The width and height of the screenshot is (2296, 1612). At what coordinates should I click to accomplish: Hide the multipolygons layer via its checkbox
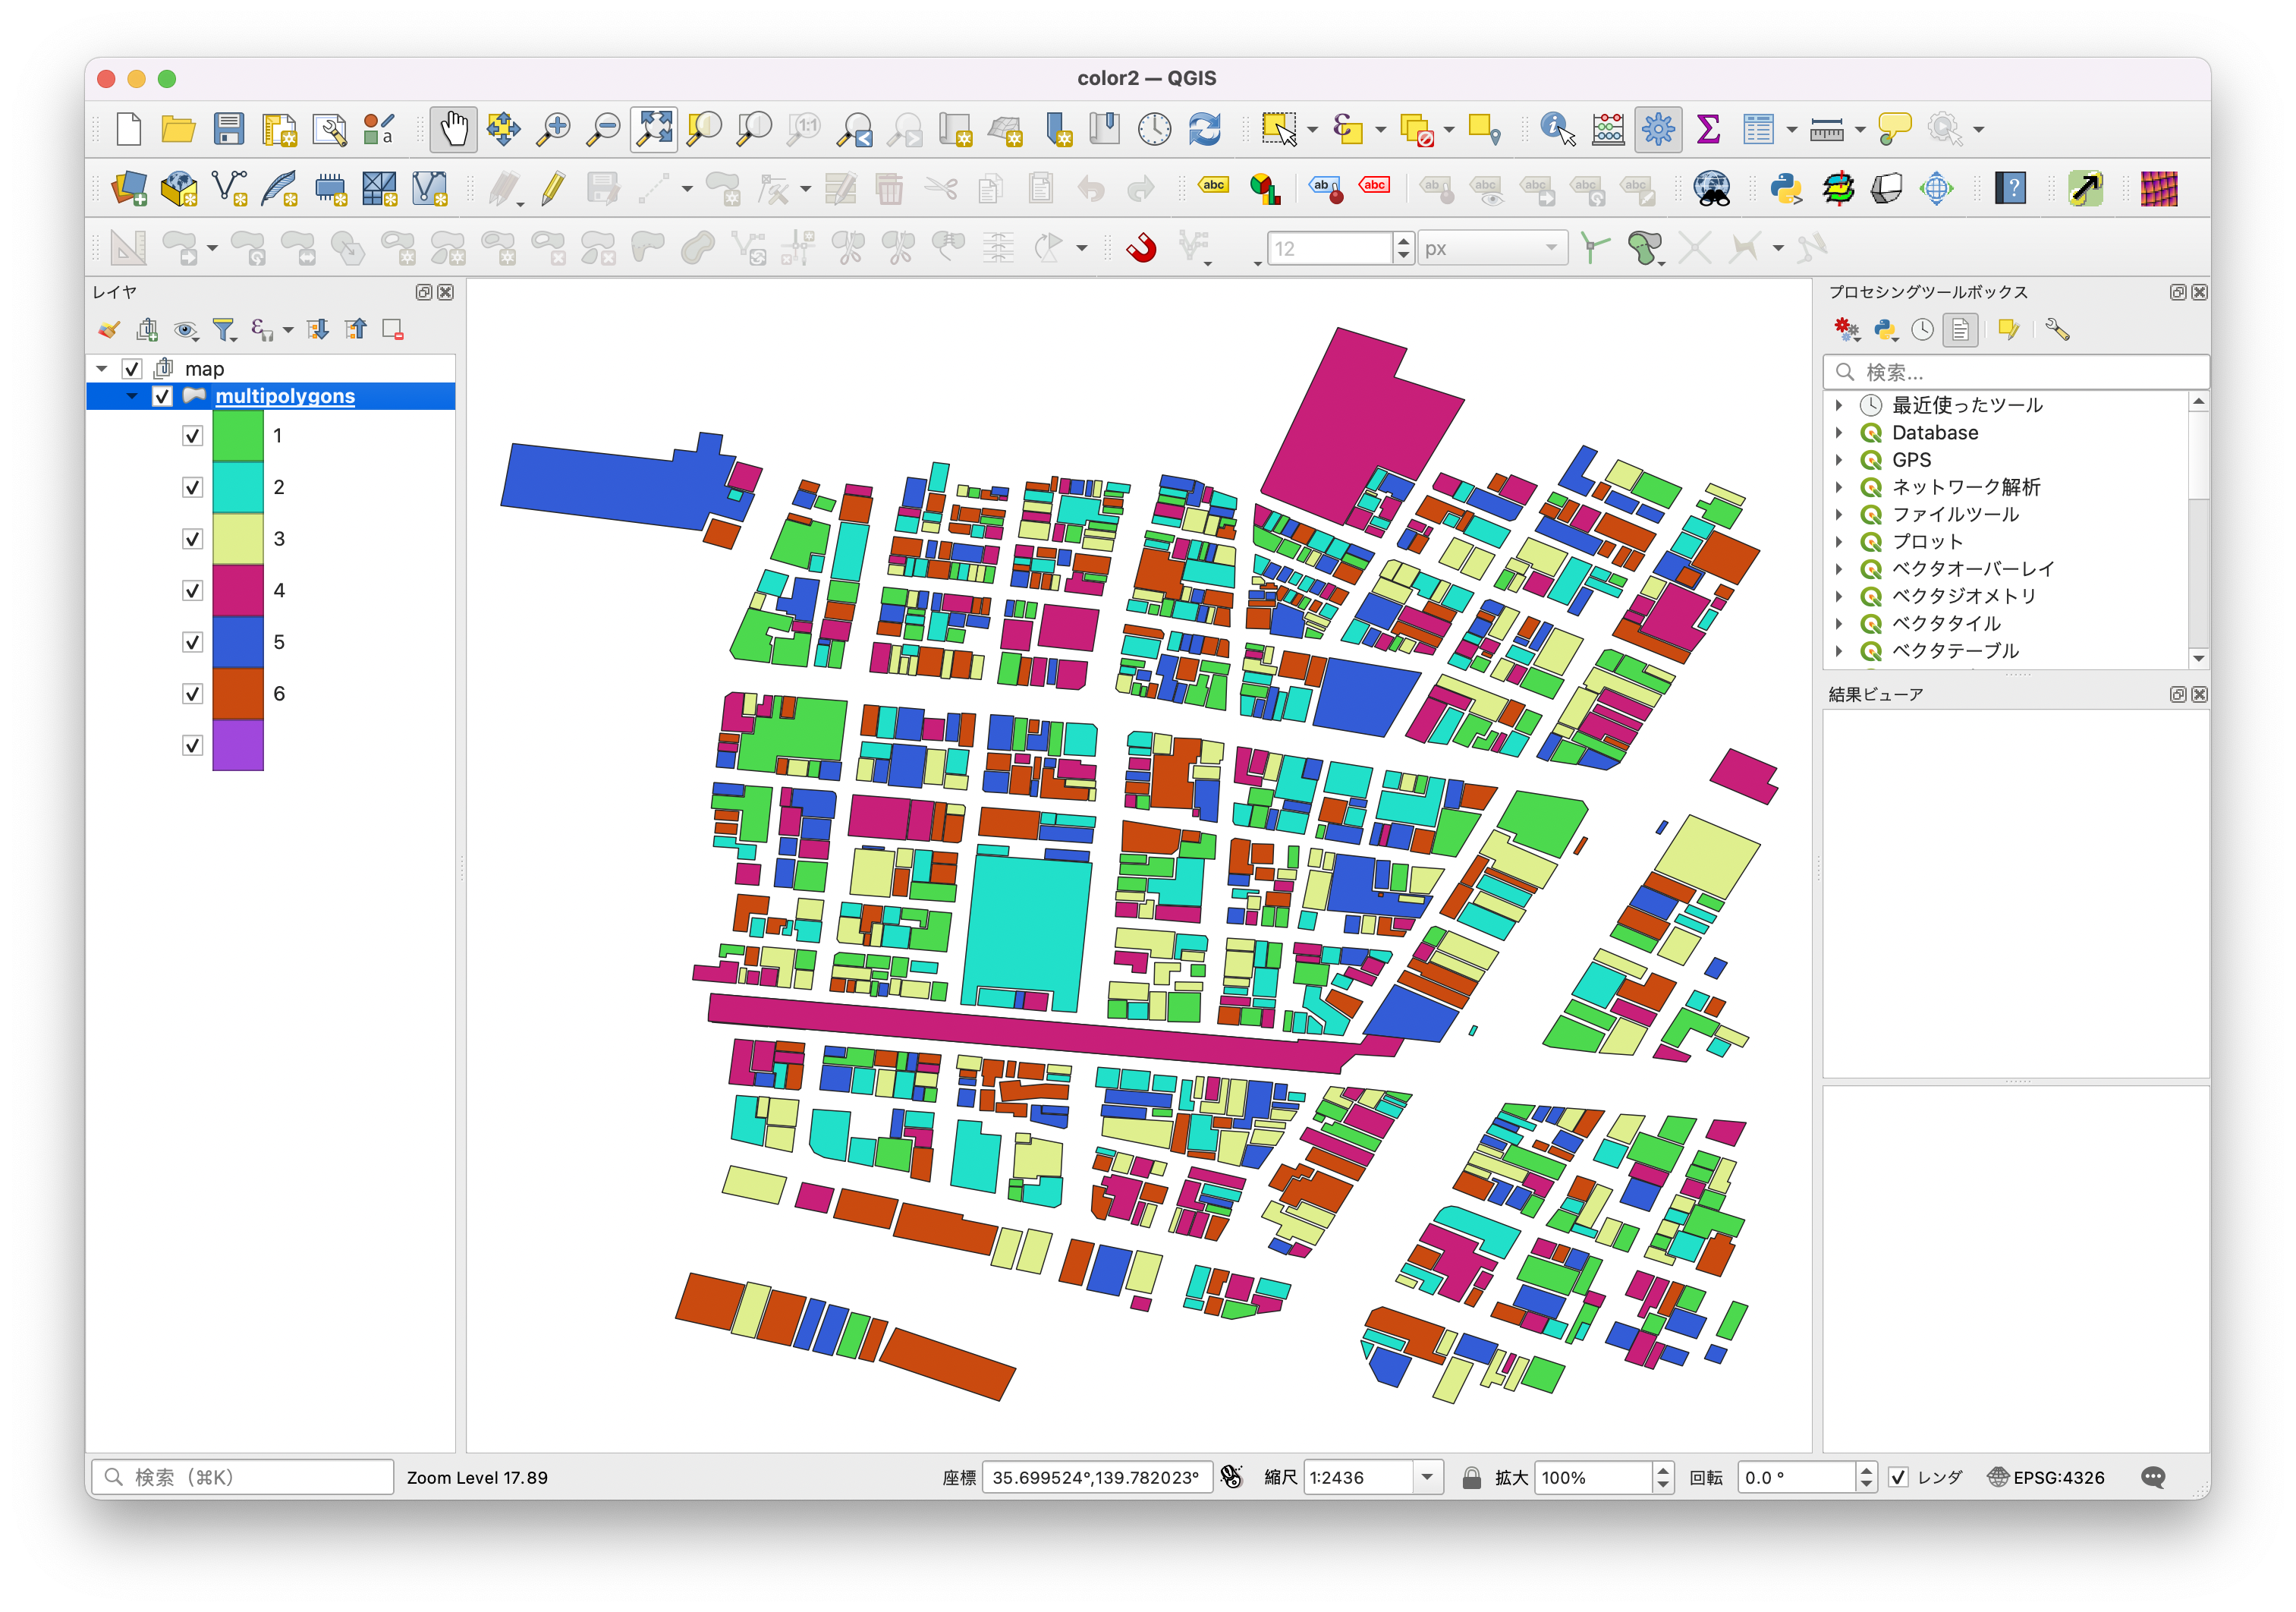tap(163, 396)
